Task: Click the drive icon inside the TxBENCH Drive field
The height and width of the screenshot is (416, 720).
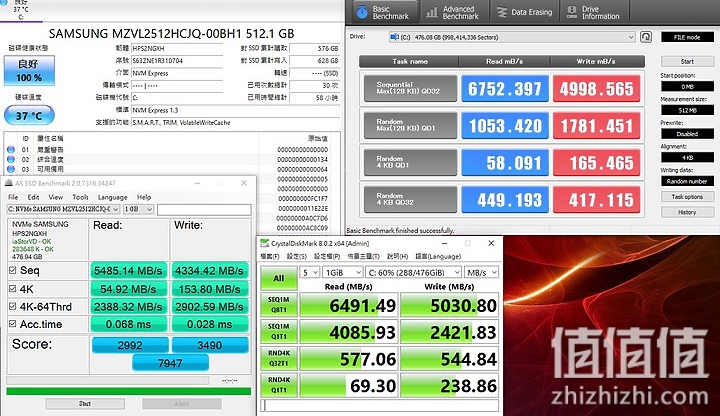Action: click(394, 37)
